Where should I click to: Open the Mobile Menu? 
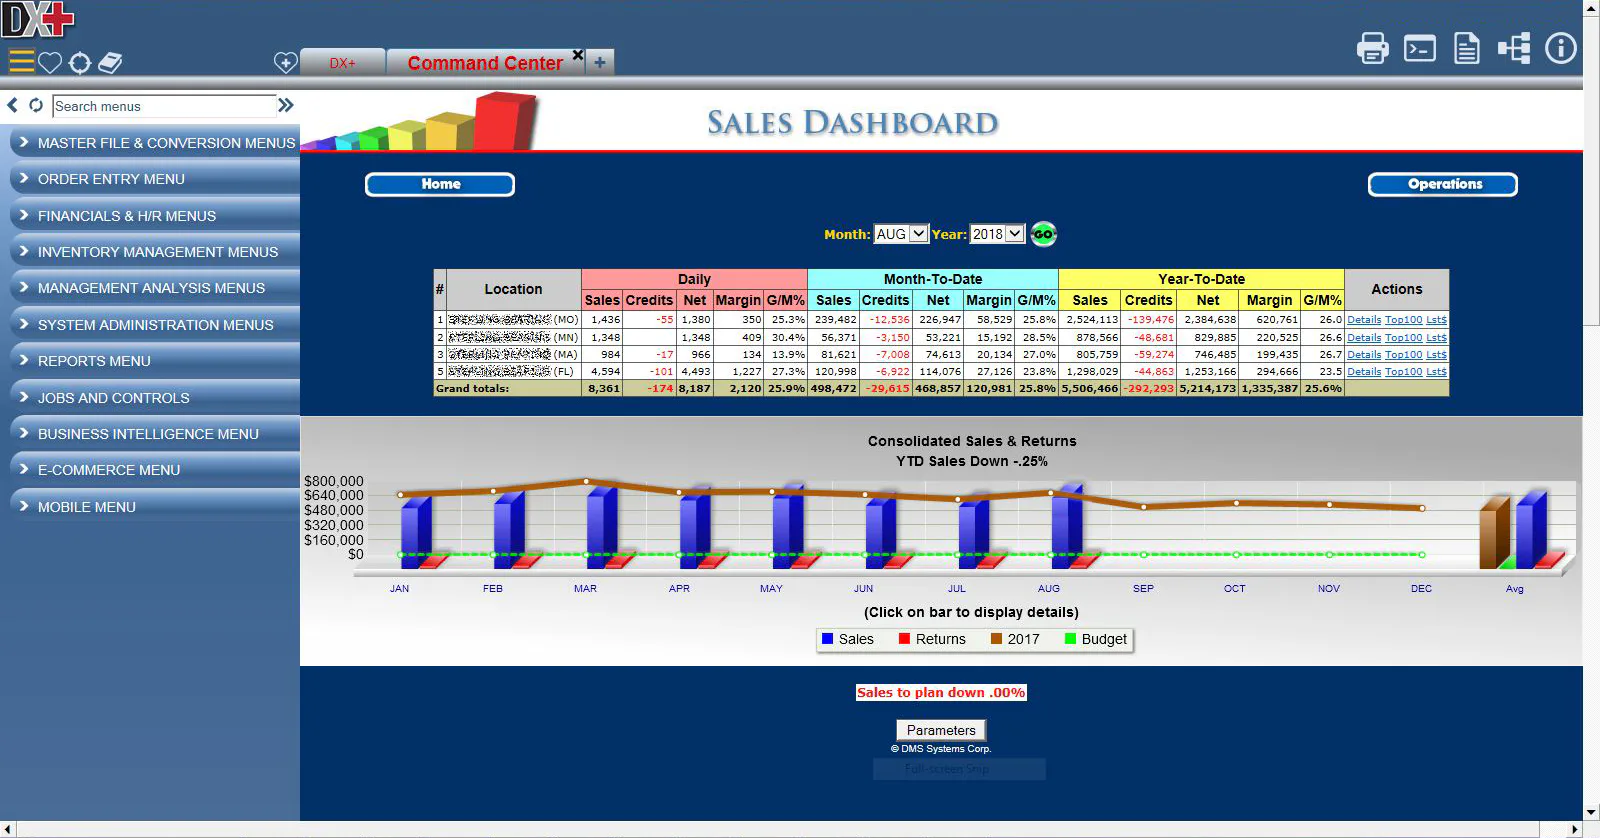pyautogui.click(x=154, y=507)
